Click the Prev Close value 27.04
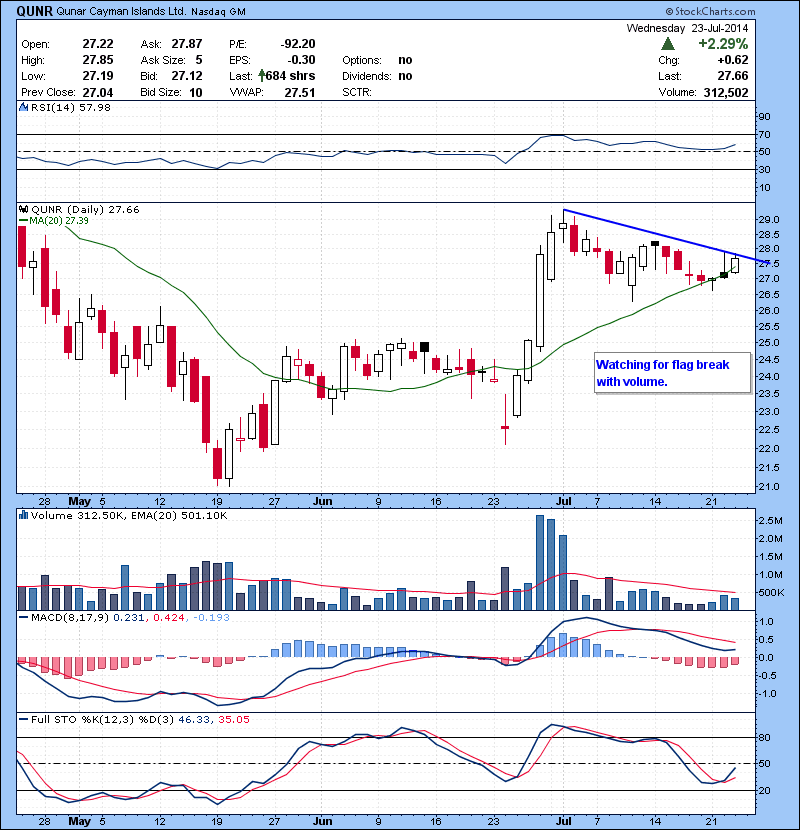800x830 pixels. 98,93
